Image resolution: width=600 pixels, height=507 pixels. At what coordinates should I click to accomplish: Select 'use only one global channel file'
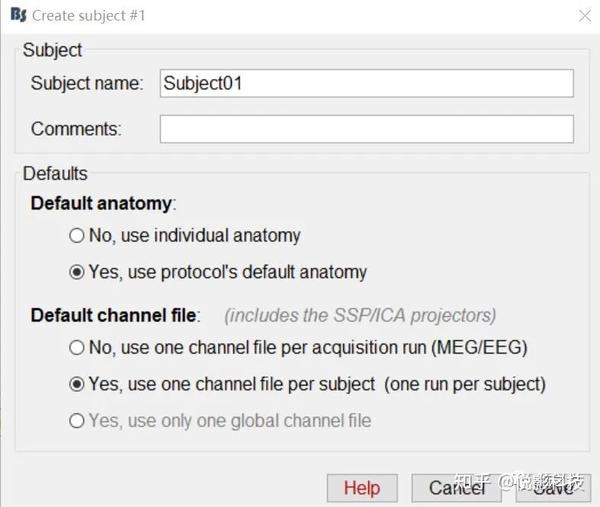pyautogui.click(x=77, y=421)
